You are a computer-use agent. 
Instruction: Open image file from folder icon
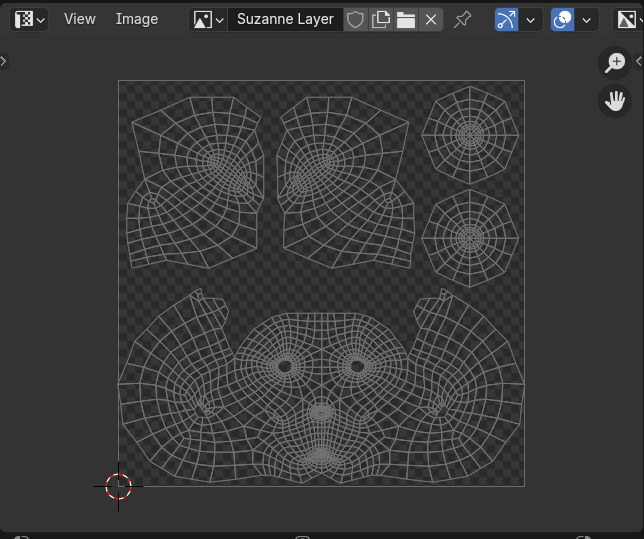point(406,19)
